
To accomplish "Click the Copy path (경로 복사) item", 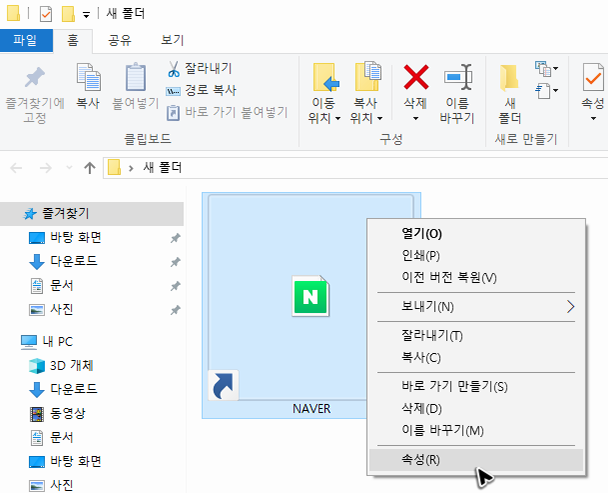I will pos(201,90).
